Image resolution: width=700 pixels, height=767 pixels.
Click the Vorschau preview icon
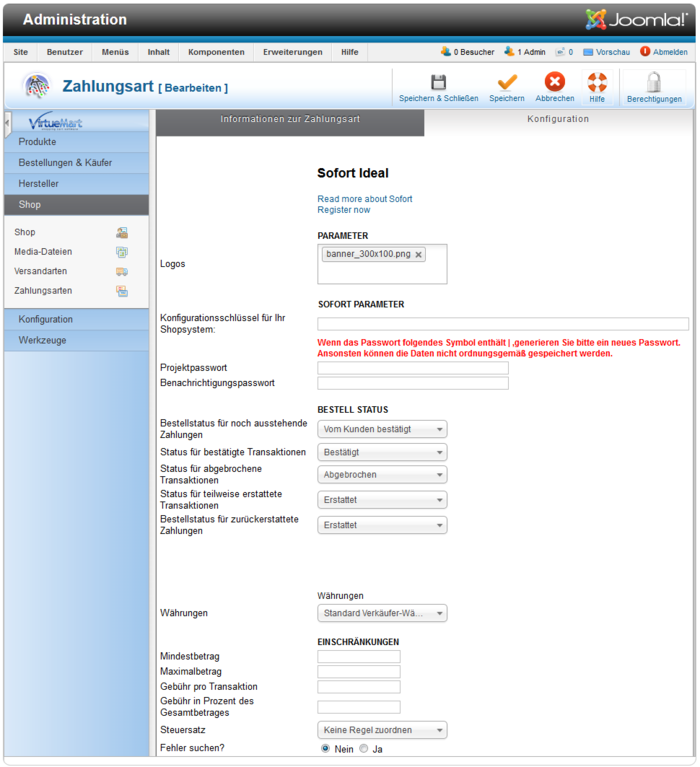(x=588, y=52)
